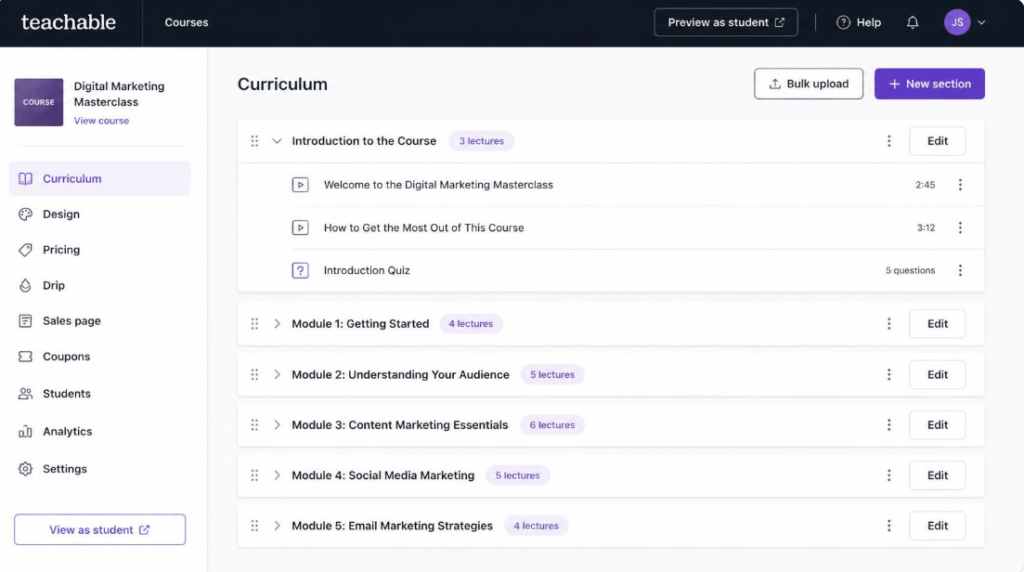Viewport: 1024px width, 572px height.
Task: Click video icon of Welcome lecture
Action: pyautogui.click(x=300, y=185)
